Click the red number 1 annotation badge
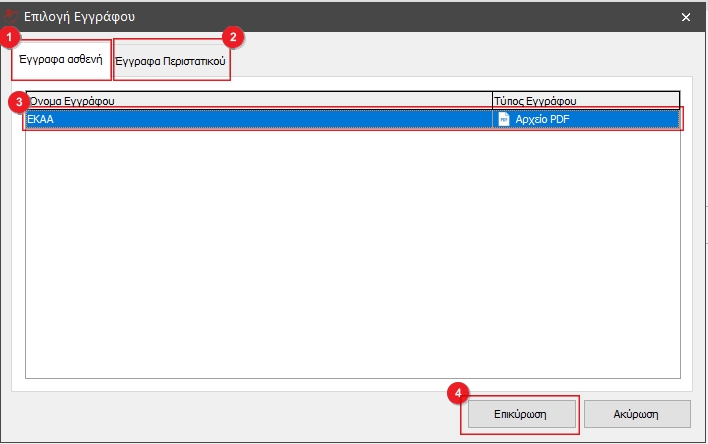708x444 pixels. pyautogui.click(x=11, y=37)
